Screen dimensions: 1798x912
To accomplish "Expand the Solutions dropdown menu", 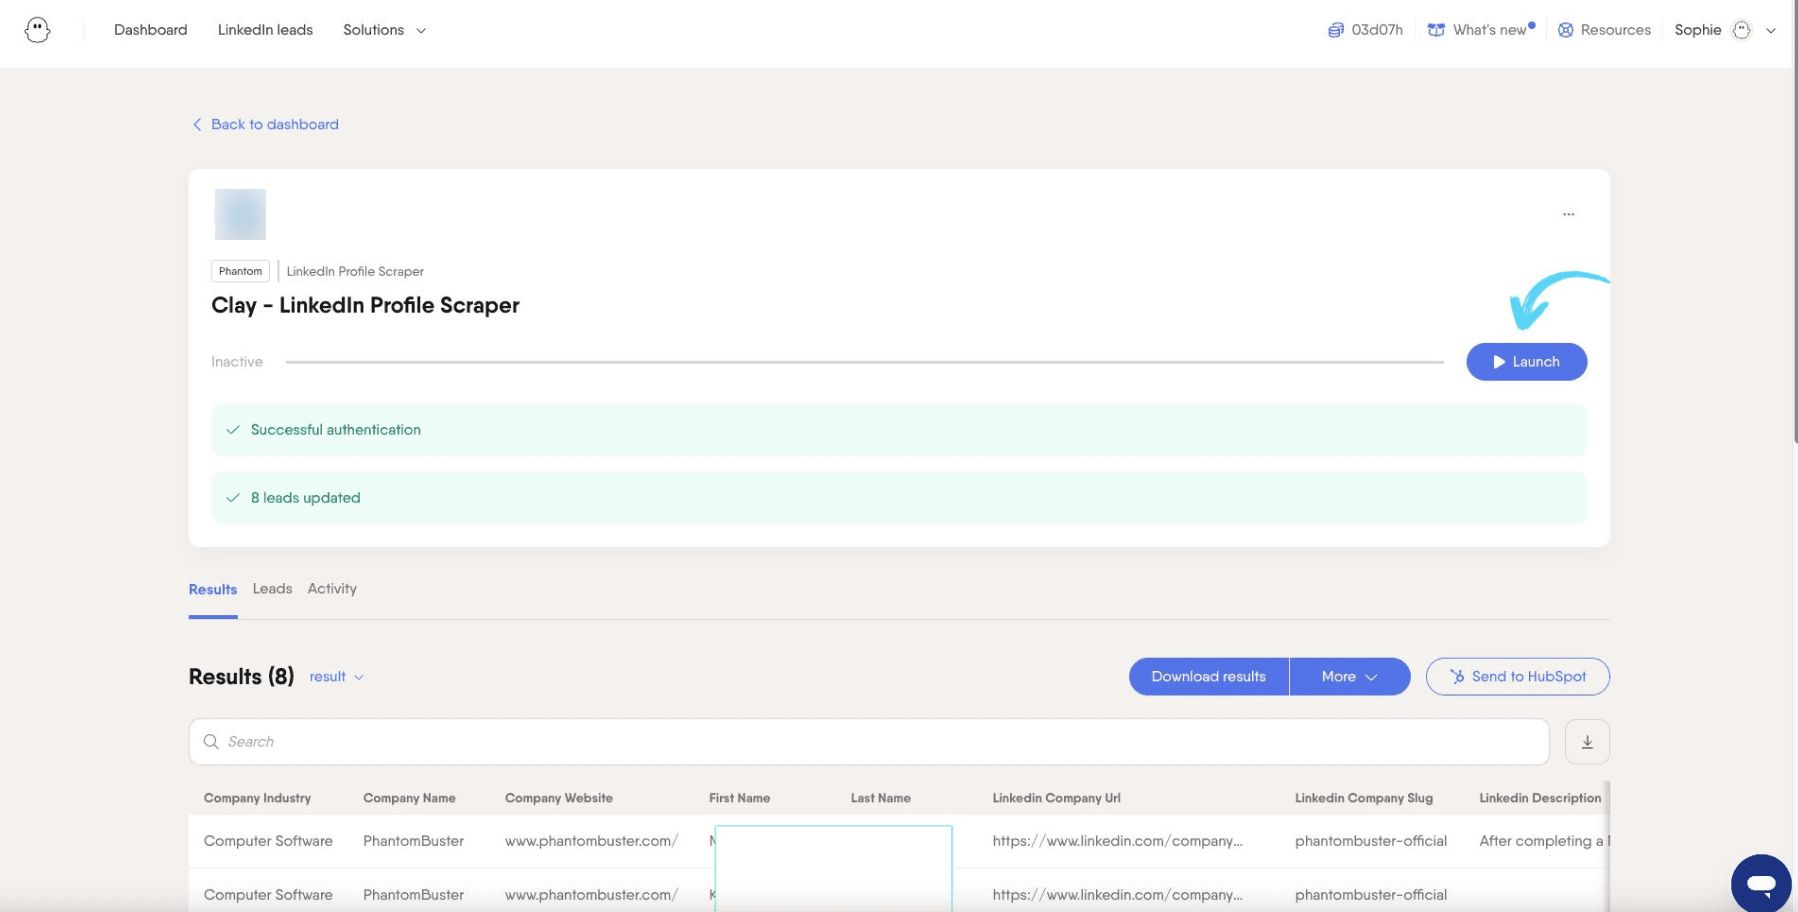I will point(384,30).
